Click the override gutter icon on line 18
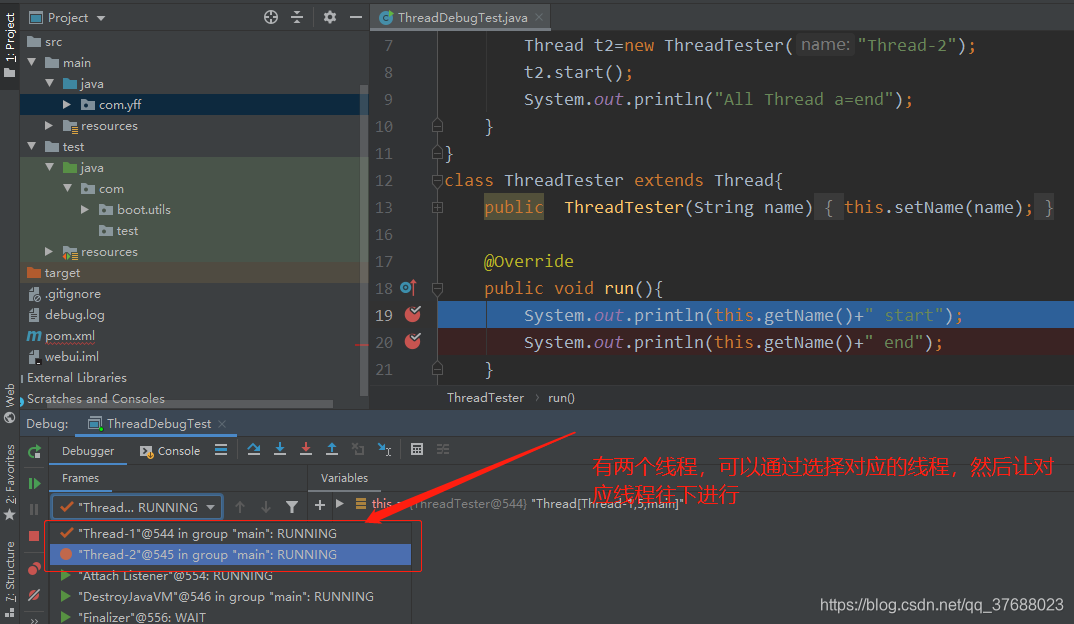Image resolution: width=1074 pixels, height=624 pixels. point(408,288)
